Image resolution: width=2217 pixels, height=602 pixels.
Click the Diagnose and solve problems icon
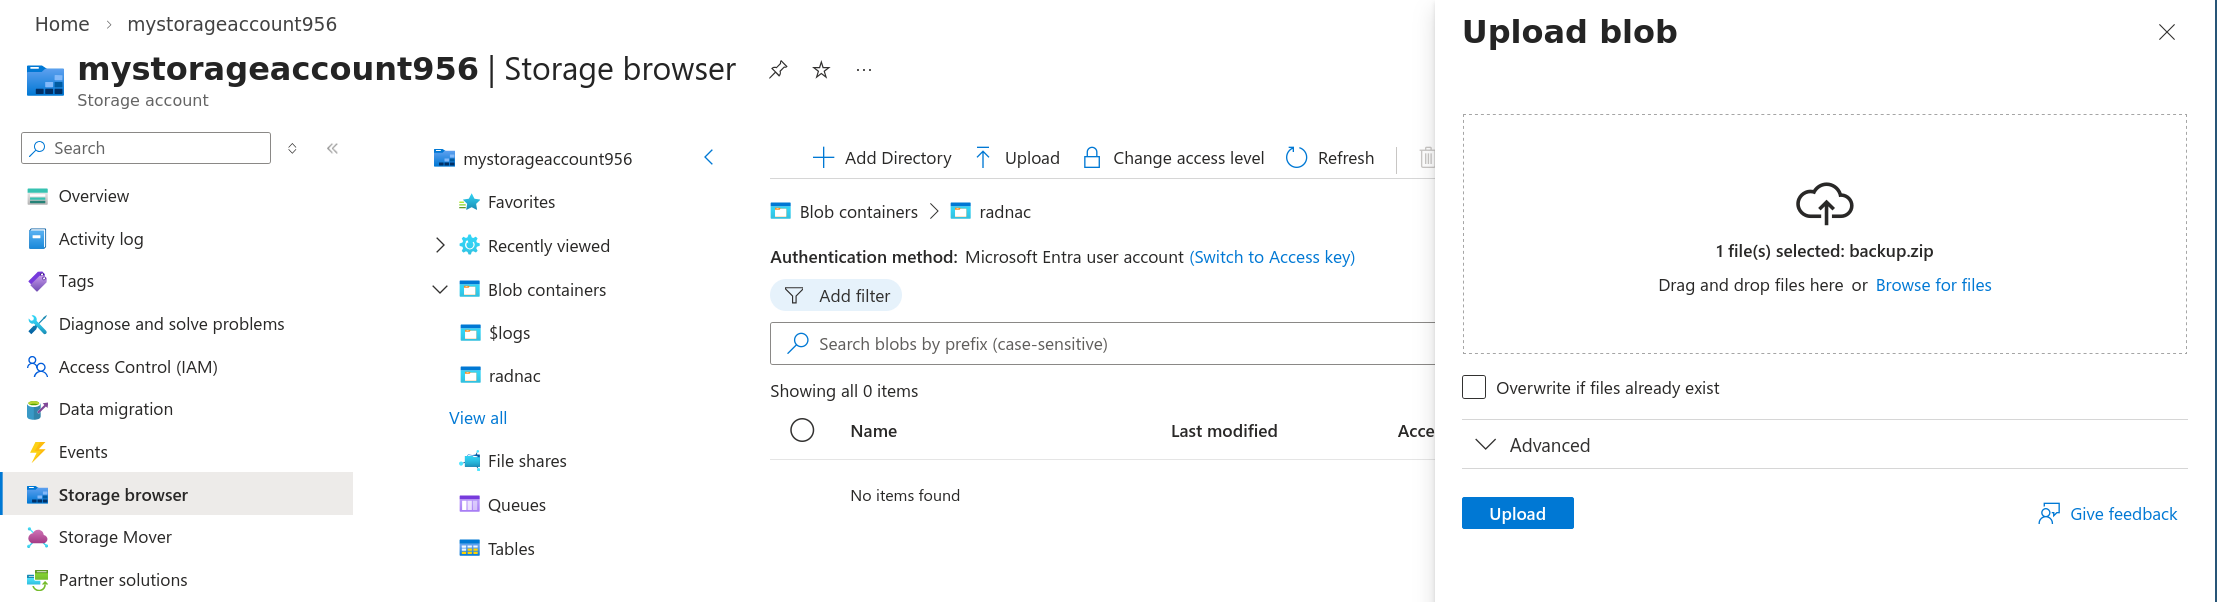(37, 324)
